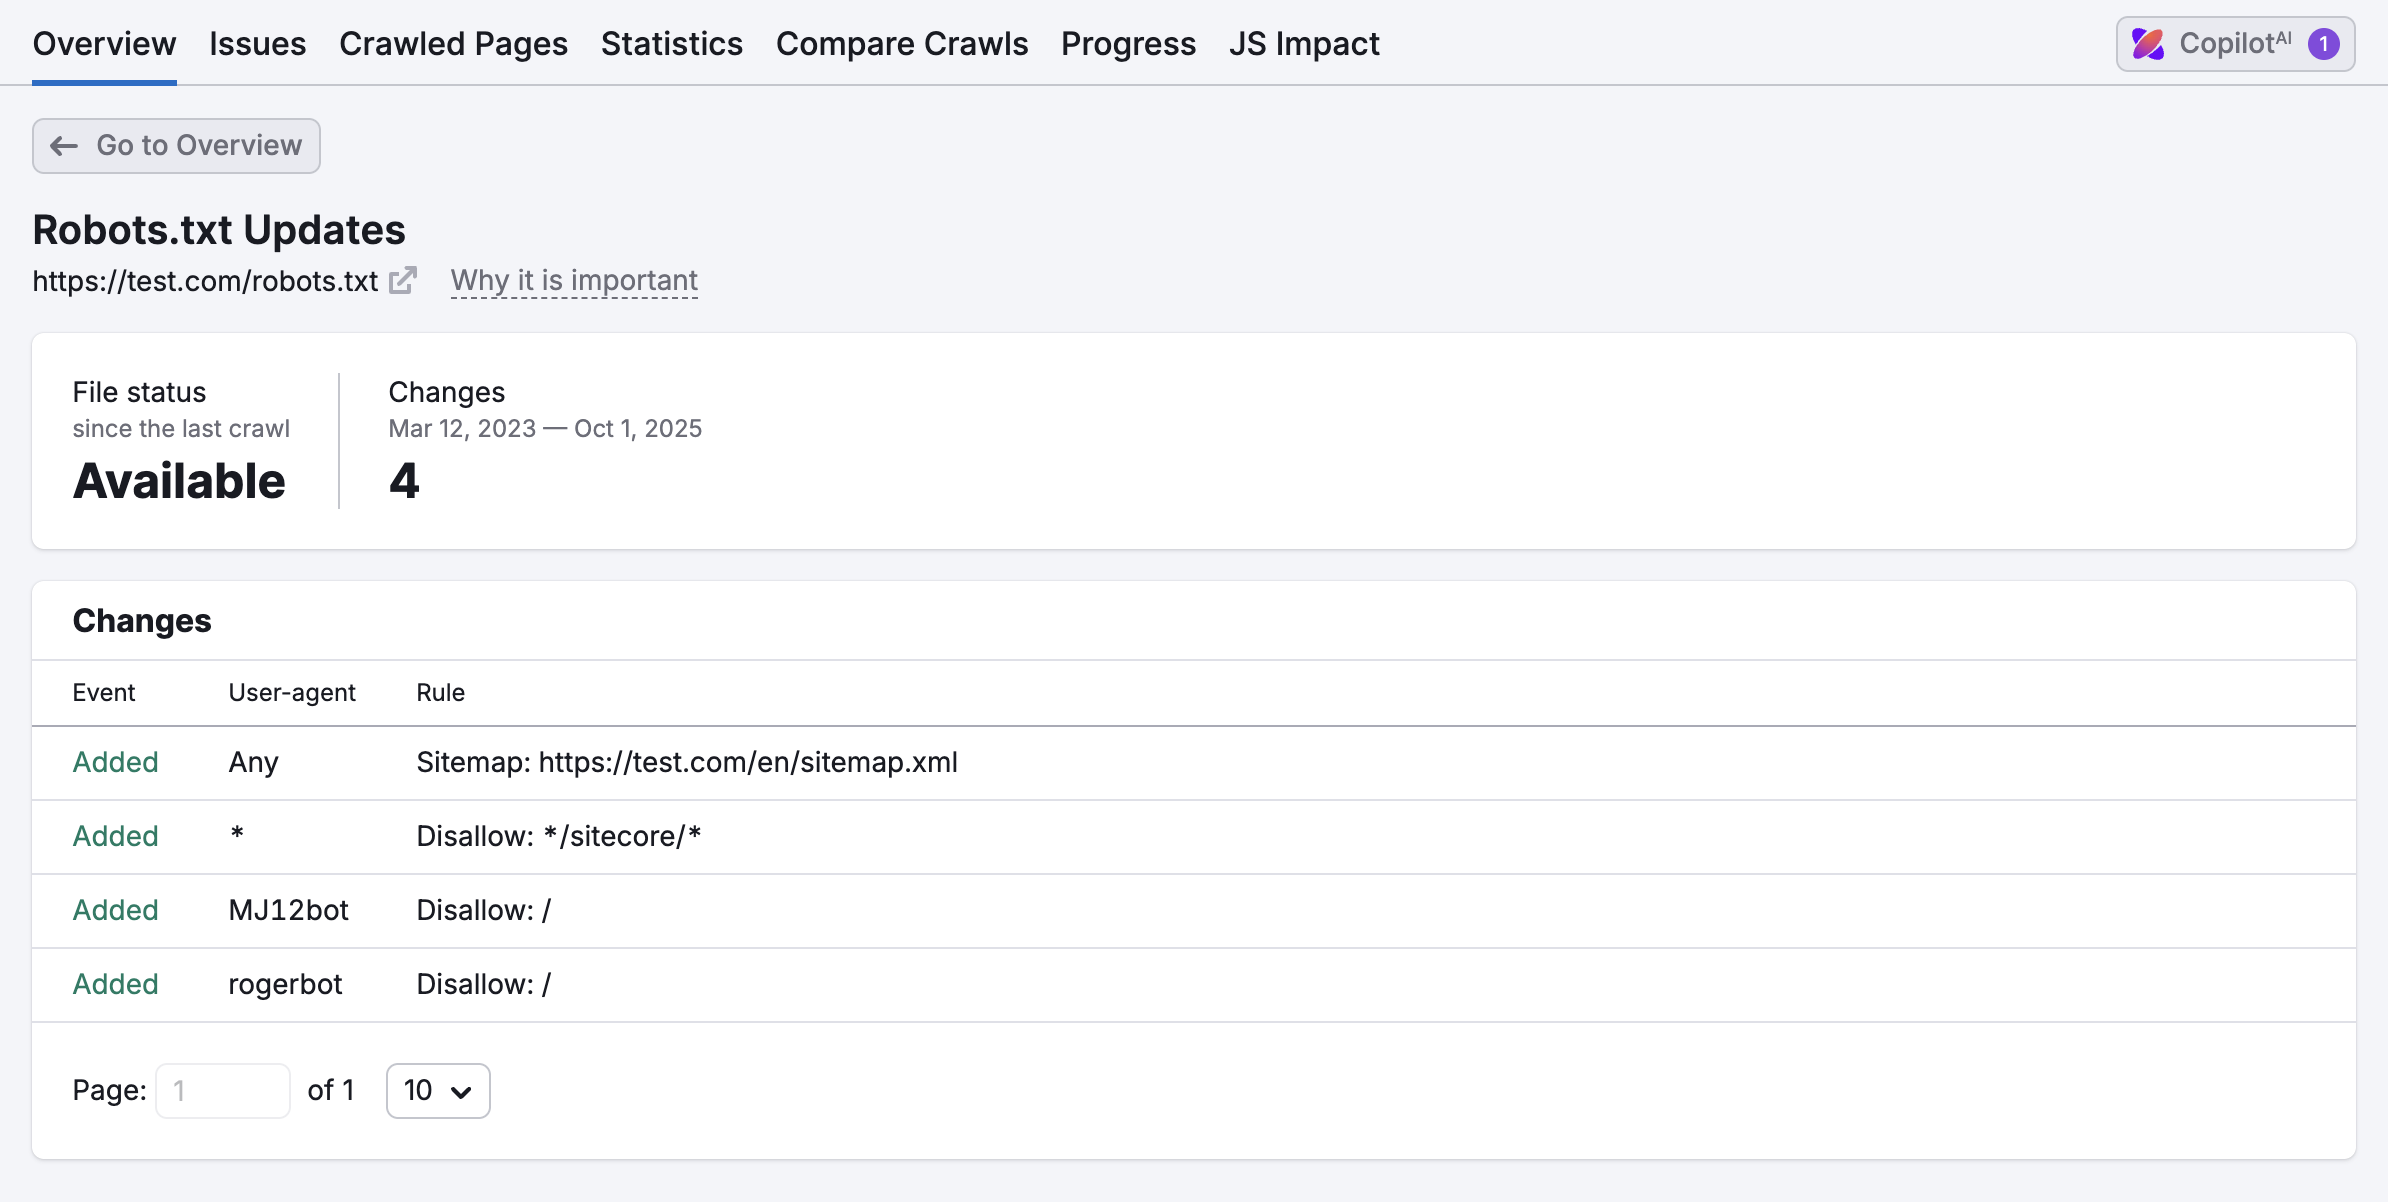The height and width of the screenshot is (1202, 2388).
Task: Click the Go to Overview button
Action: tap(176, 146)
